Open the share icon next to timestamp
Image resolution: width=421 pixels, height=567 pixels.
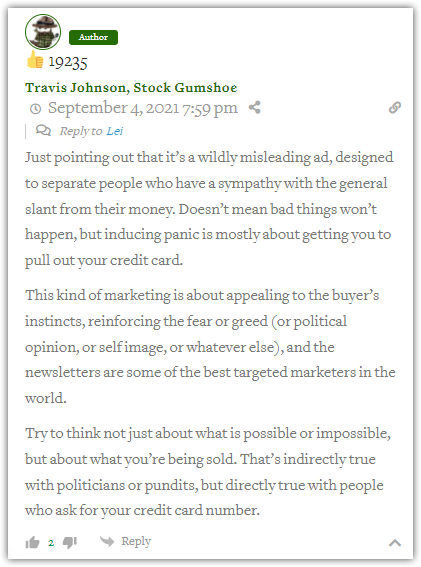click(255, 107)
